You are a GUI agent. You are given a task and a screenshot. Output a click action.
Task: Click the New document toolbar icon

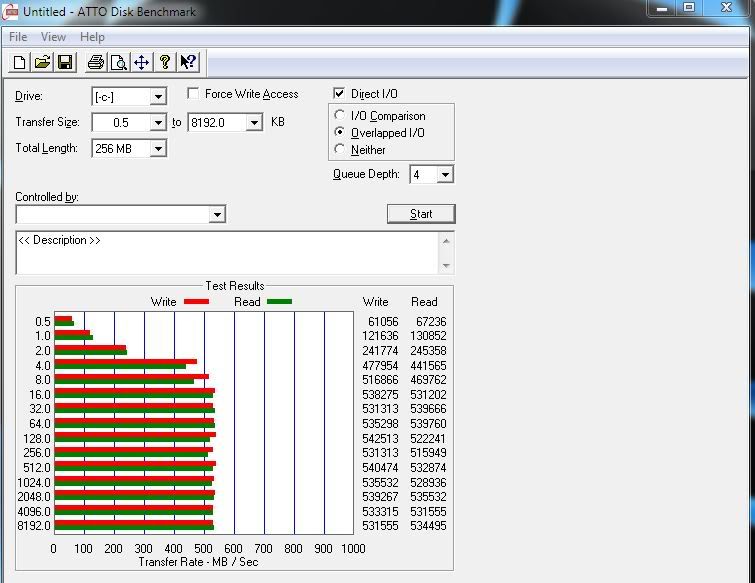pos(20,62)
